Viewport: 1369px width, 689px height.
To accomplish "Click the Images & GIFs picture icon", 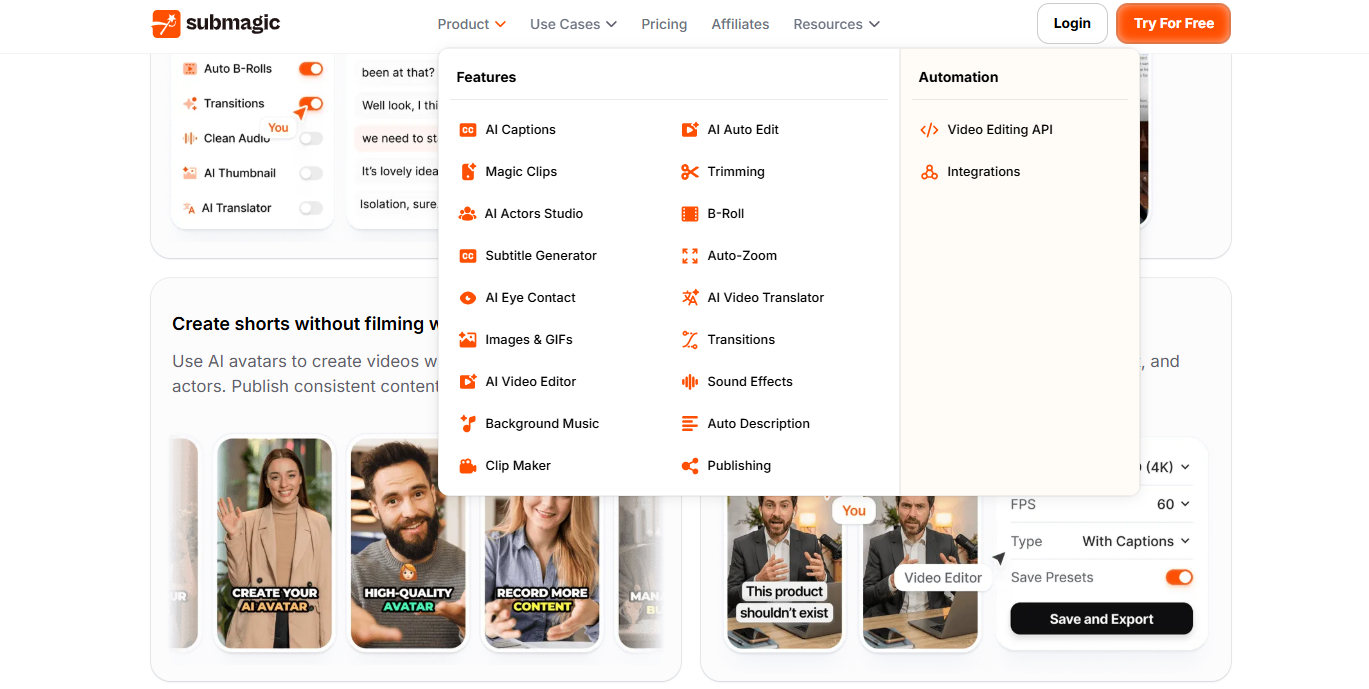I will coord(468,340).
